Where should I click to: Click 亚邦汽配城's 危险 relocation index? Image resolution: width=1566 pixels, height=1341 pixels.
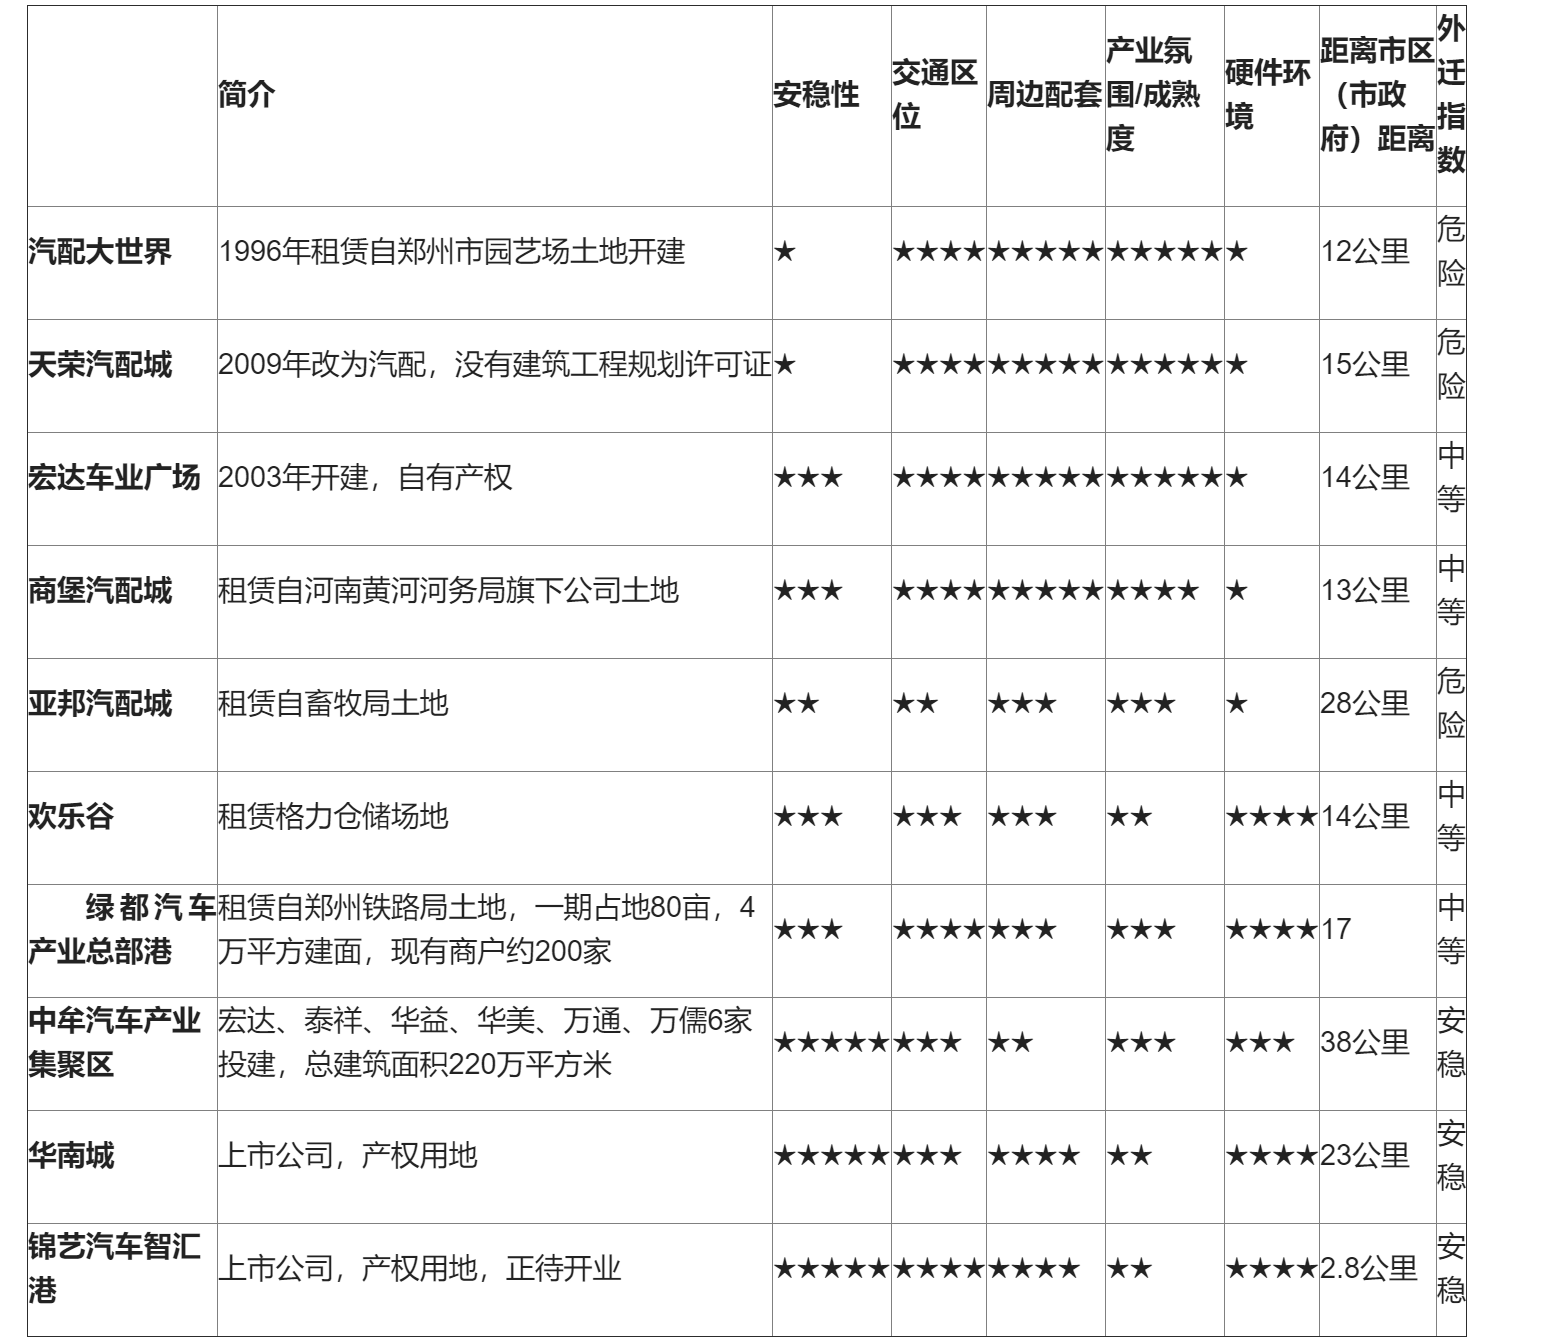1451,704
